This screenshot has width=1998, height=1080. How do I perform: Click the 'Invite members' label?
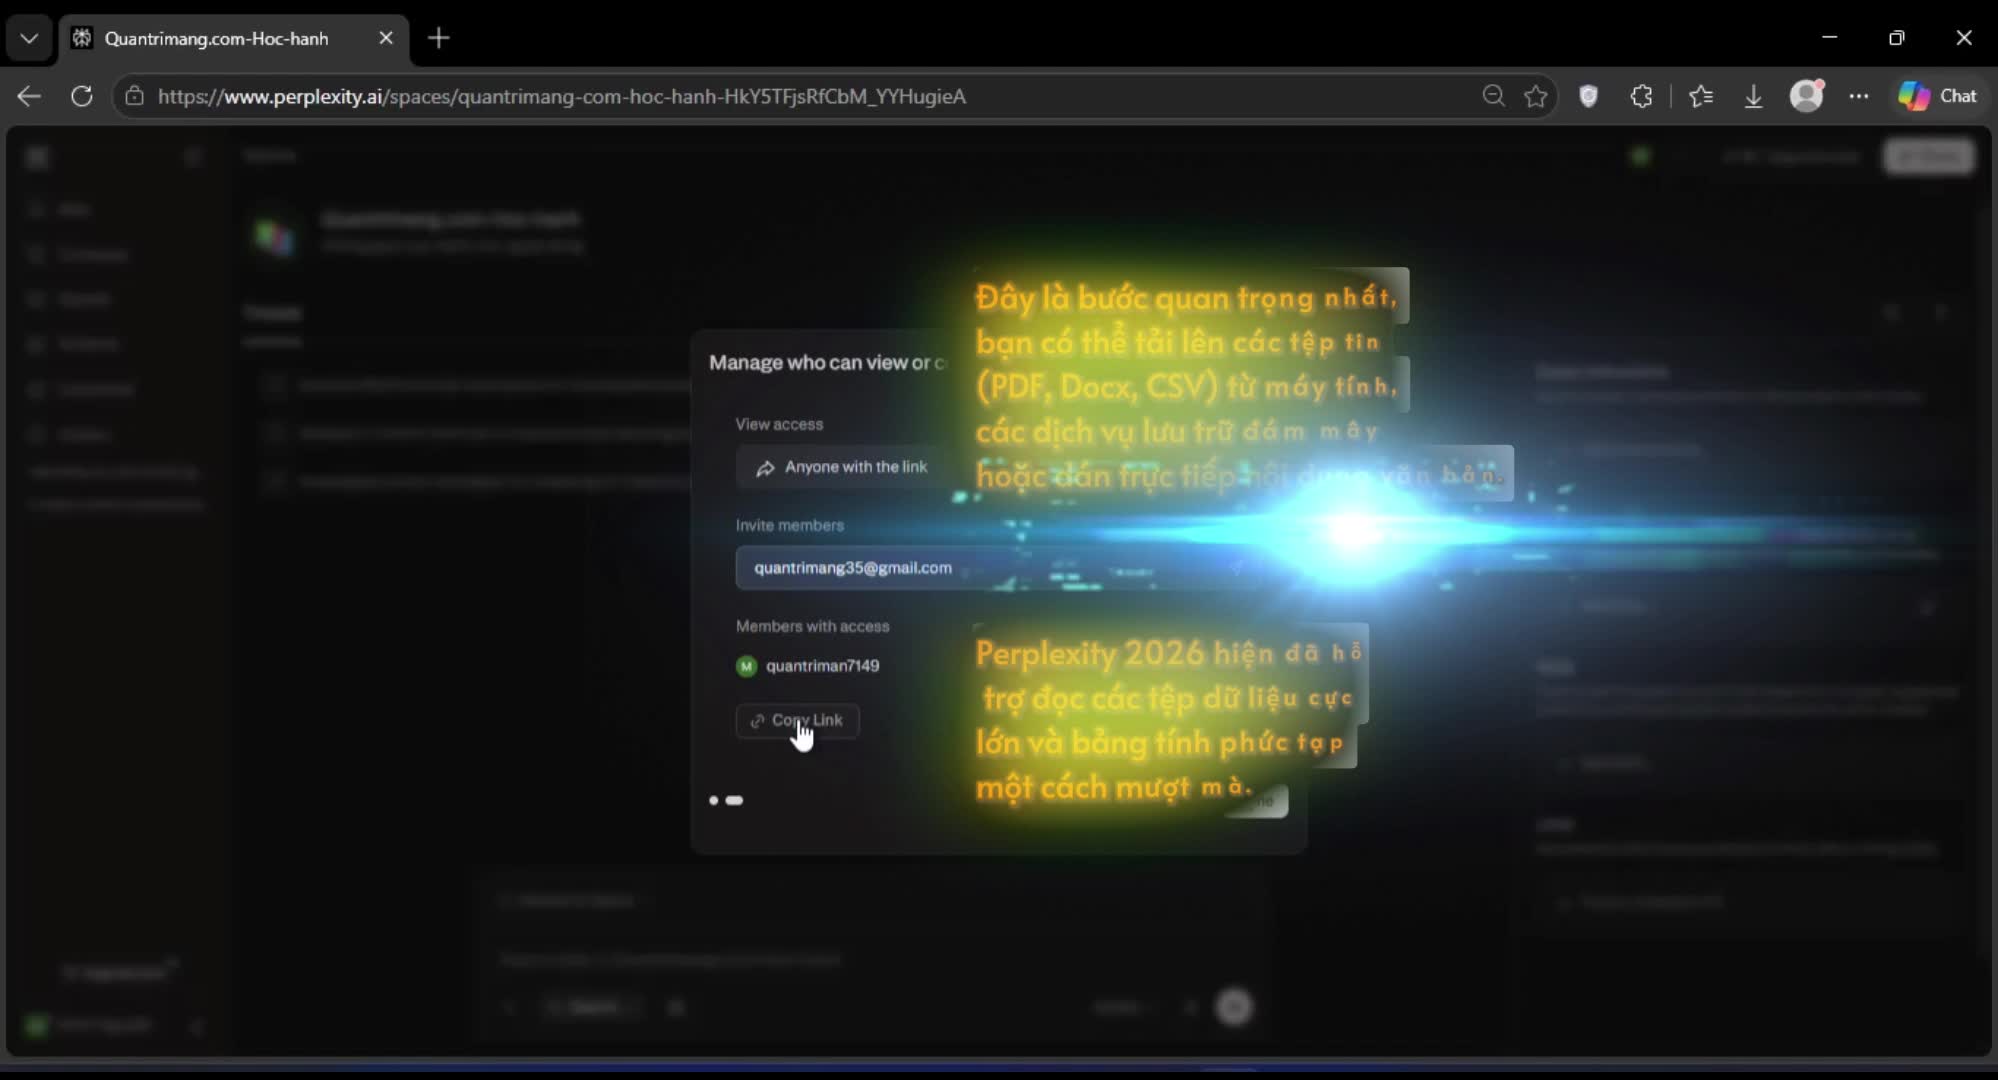(x=790, y=525)
